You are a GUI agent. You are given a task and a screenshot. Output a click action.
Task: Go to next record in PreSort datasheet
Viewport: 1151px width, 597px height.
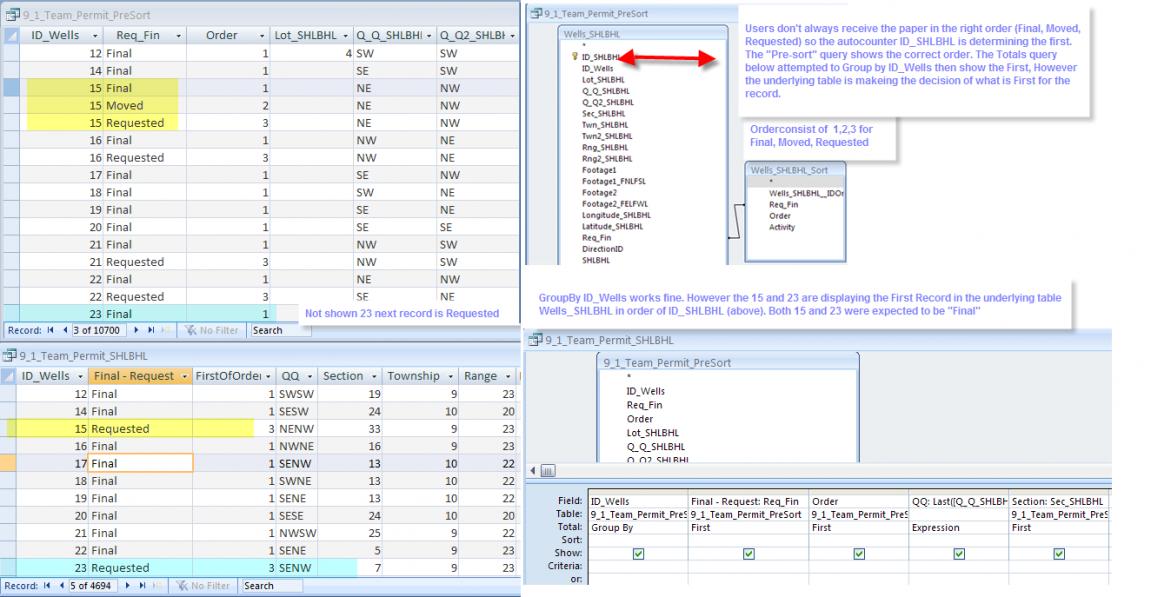[x=136, y=330]
